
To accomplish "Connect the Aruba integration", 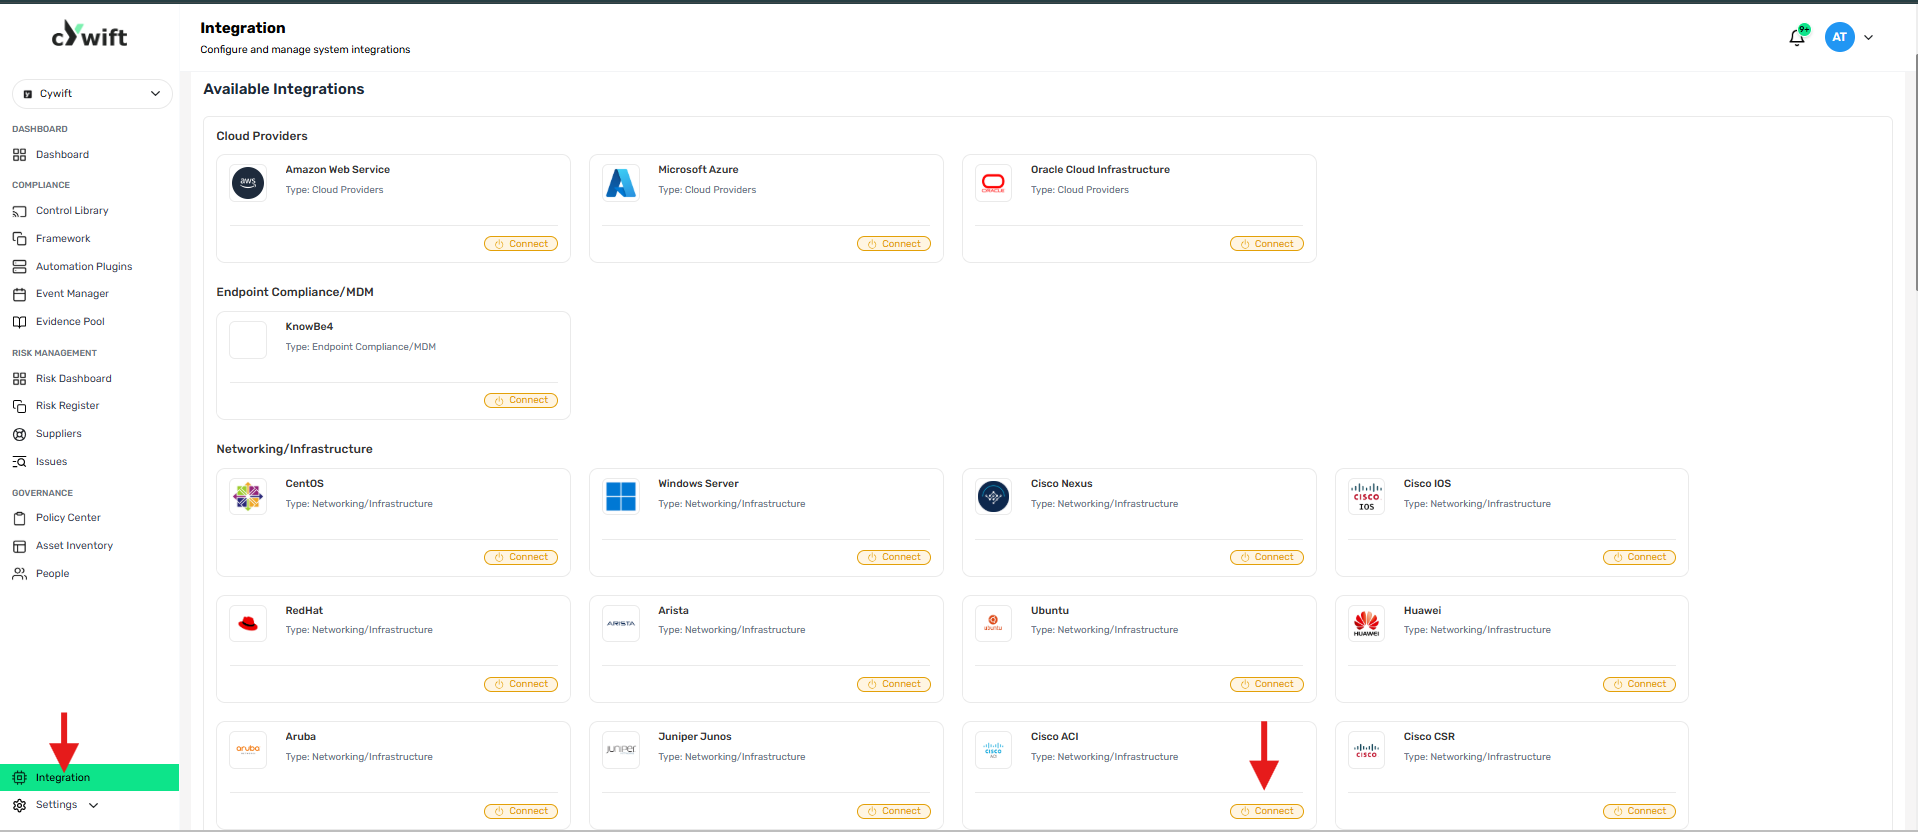I will 521,811.
